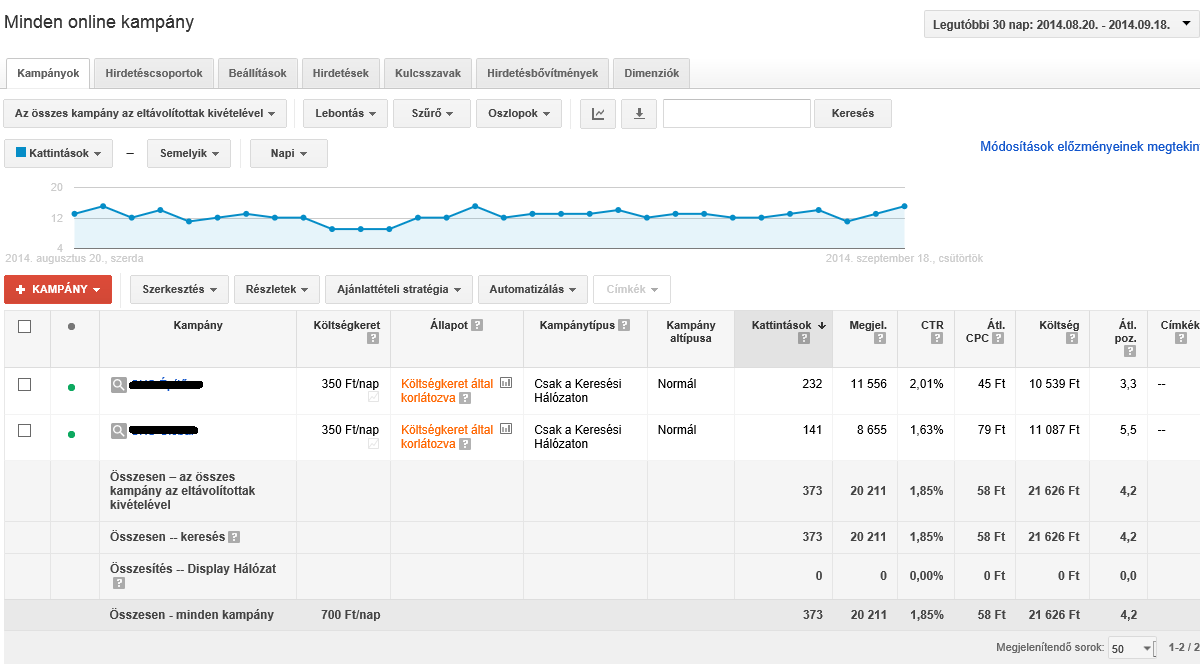
Task: Open help icon under Összesítés -- Display Hálózat
Action: [118, 583]
